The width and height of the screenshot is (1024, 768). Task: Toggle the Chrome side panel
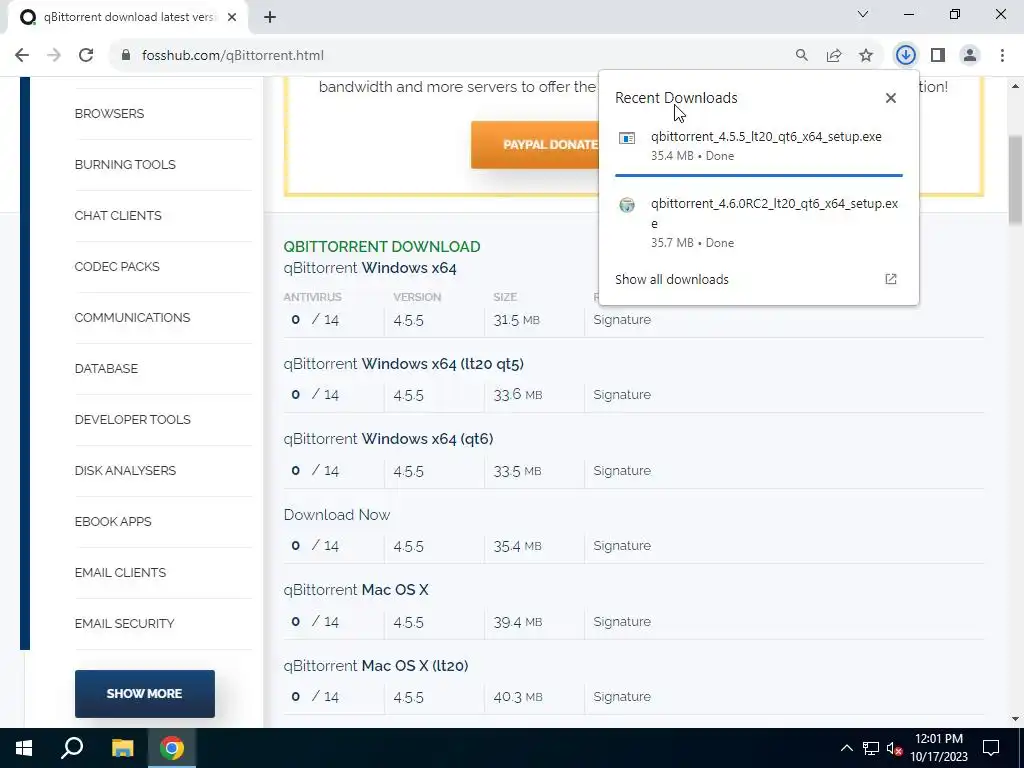tap(938, 56)
